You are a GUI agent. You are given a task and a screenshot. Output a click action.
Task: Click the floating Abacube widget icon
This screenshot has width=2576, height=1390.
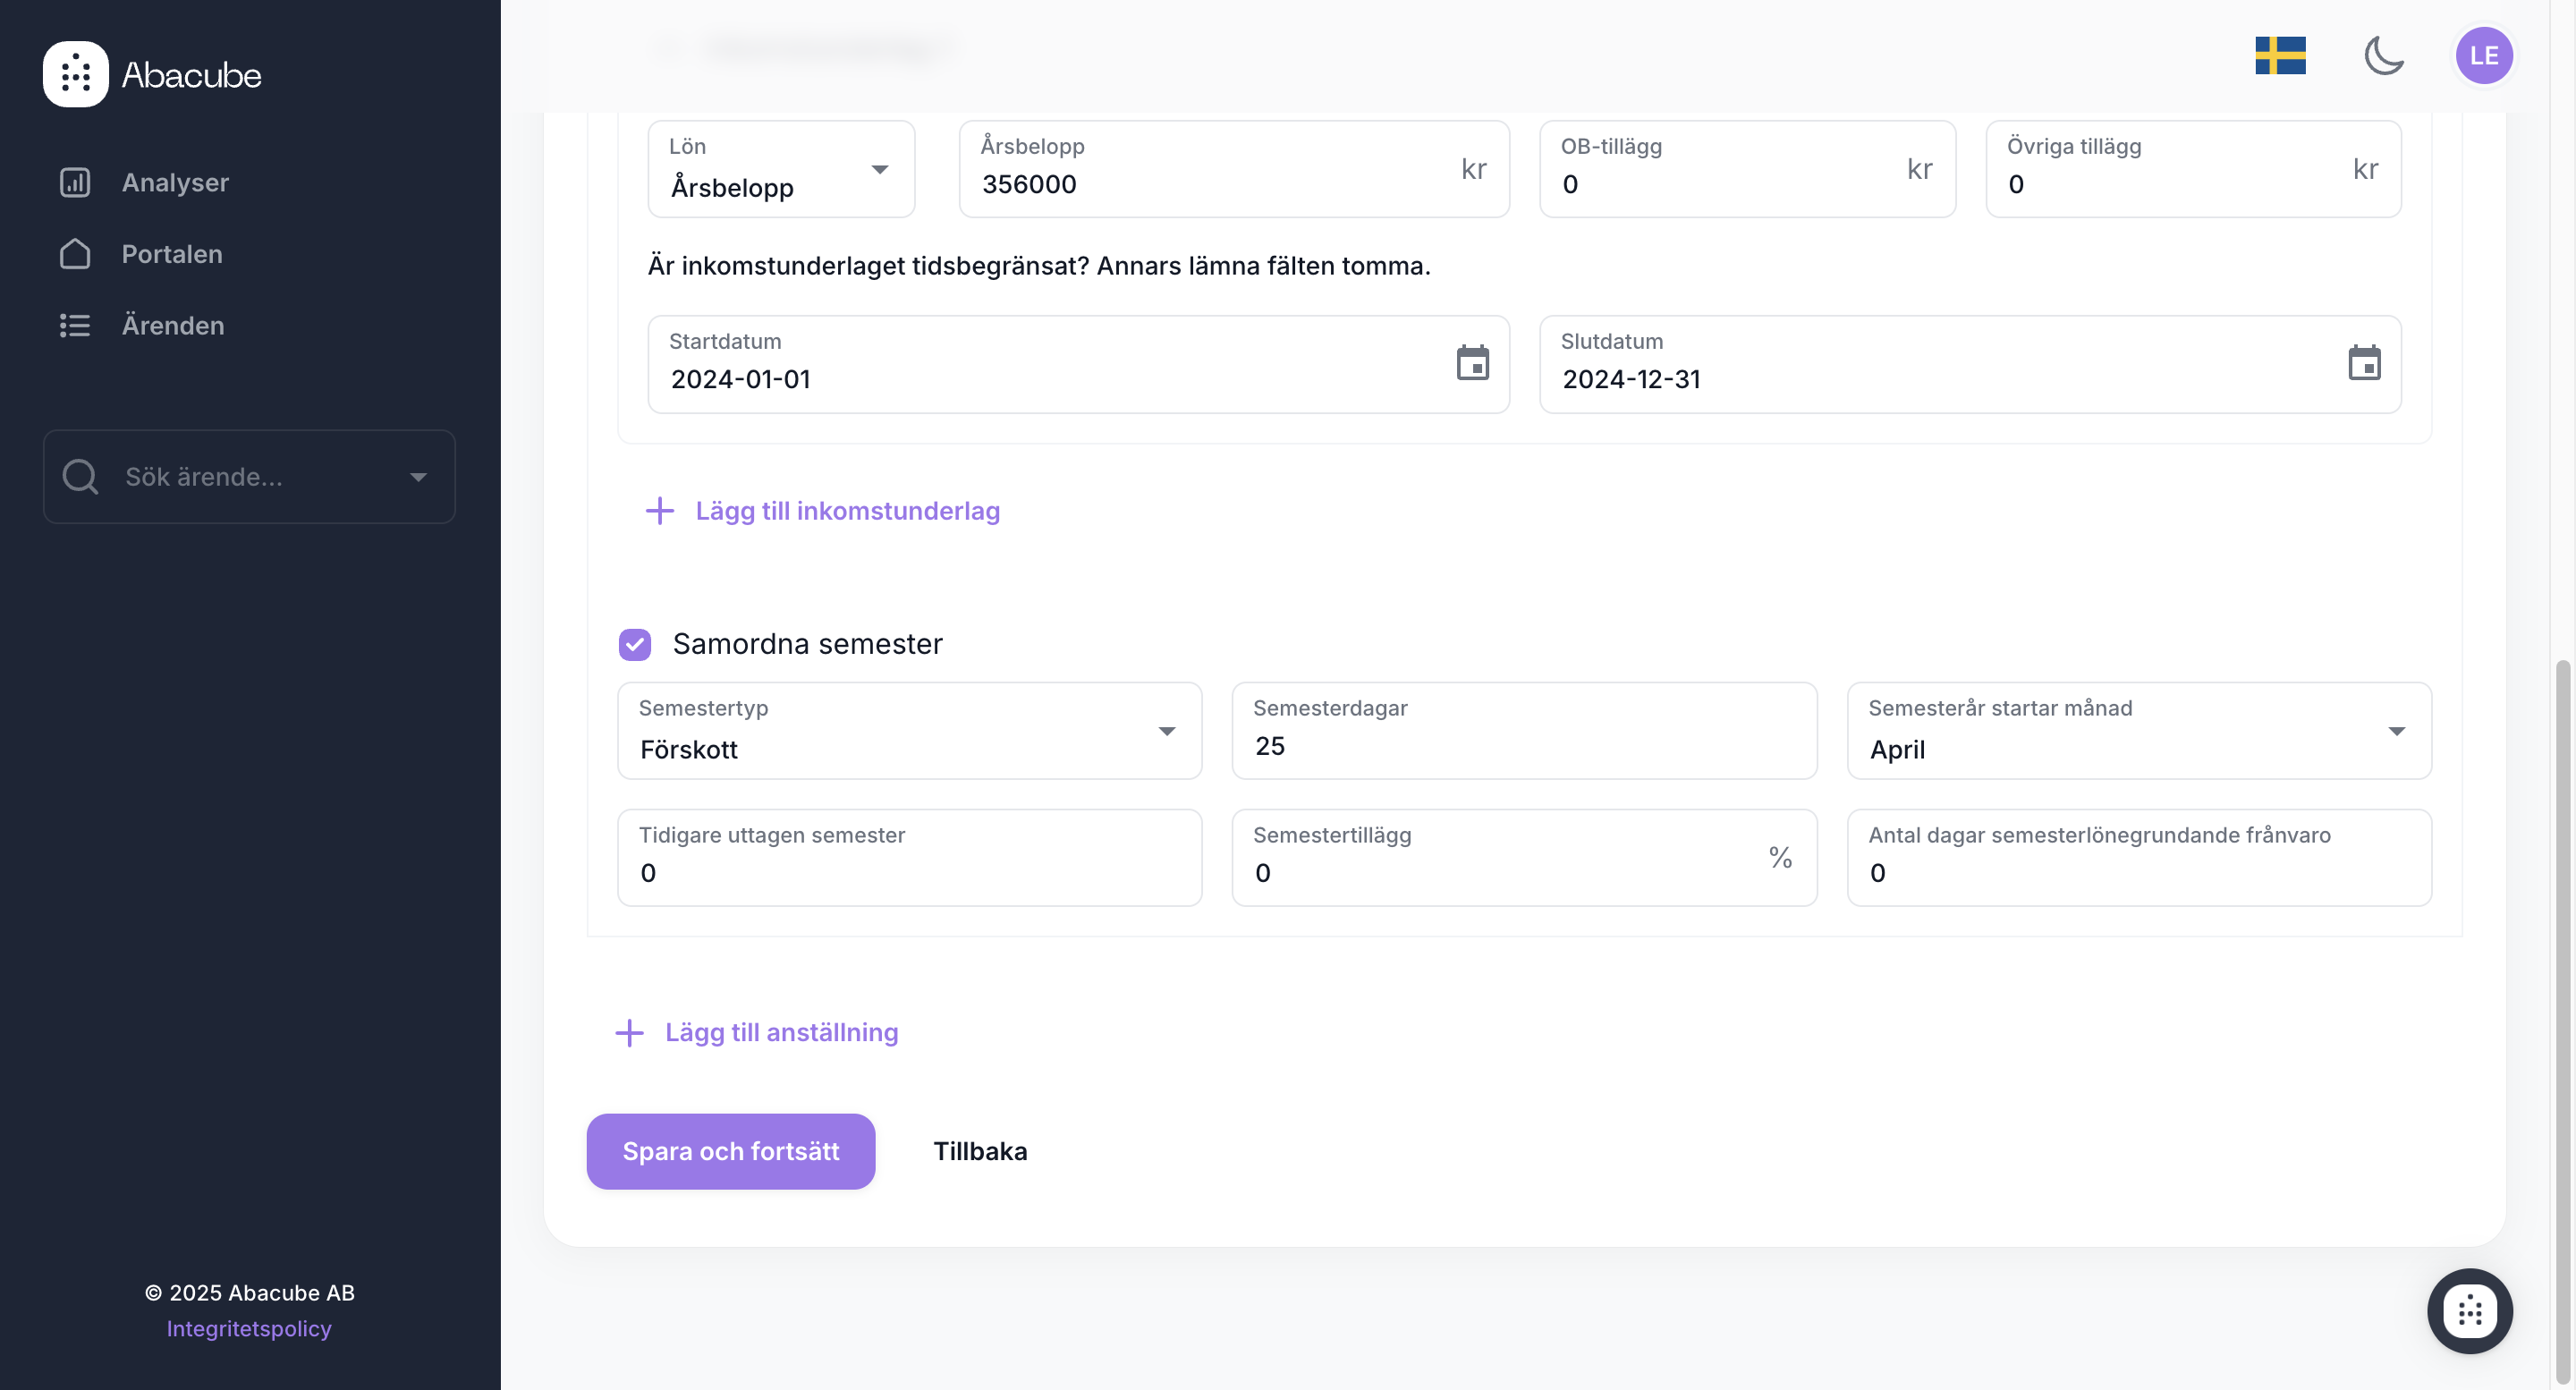[2469, 1310]
